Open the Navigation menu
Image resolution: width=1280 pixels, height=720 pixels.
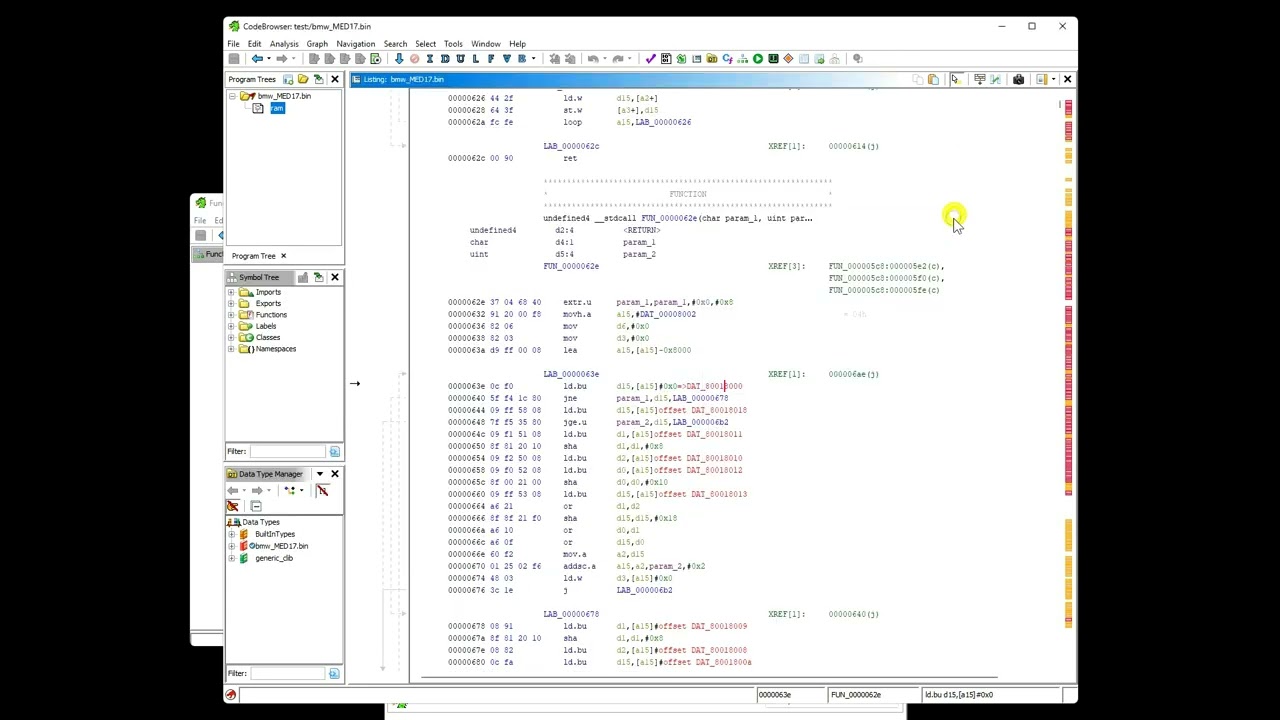click(x=356, y=44)
